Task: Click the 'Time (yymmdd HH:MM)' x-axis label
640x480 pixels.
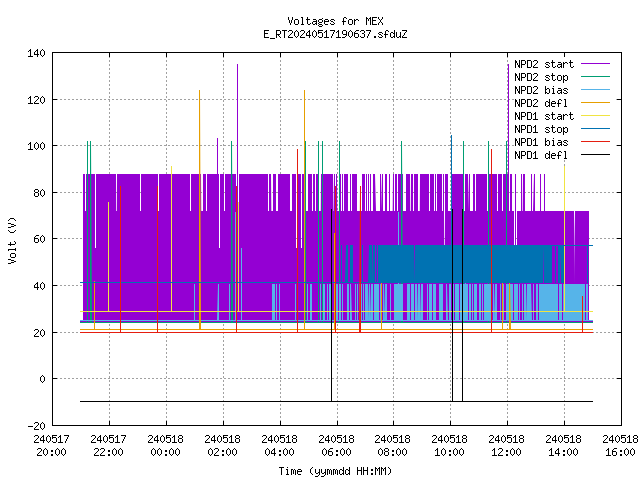Action: (335, 471)
